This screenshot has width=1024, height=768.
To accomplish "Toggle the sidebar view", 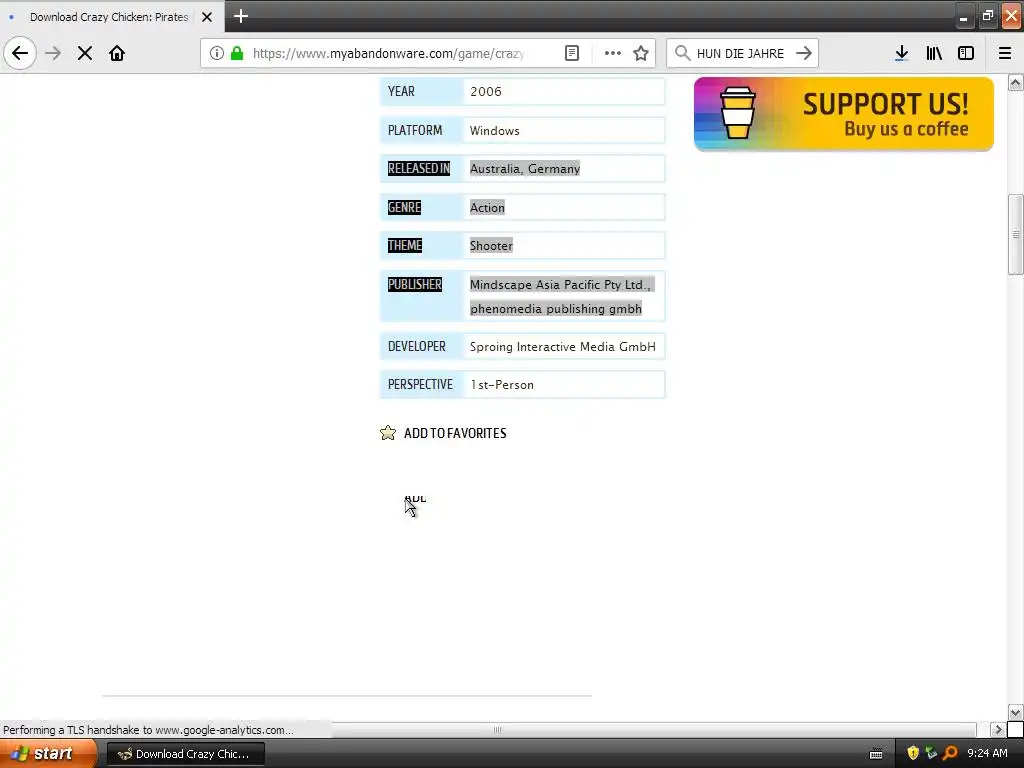I will 966,53.
